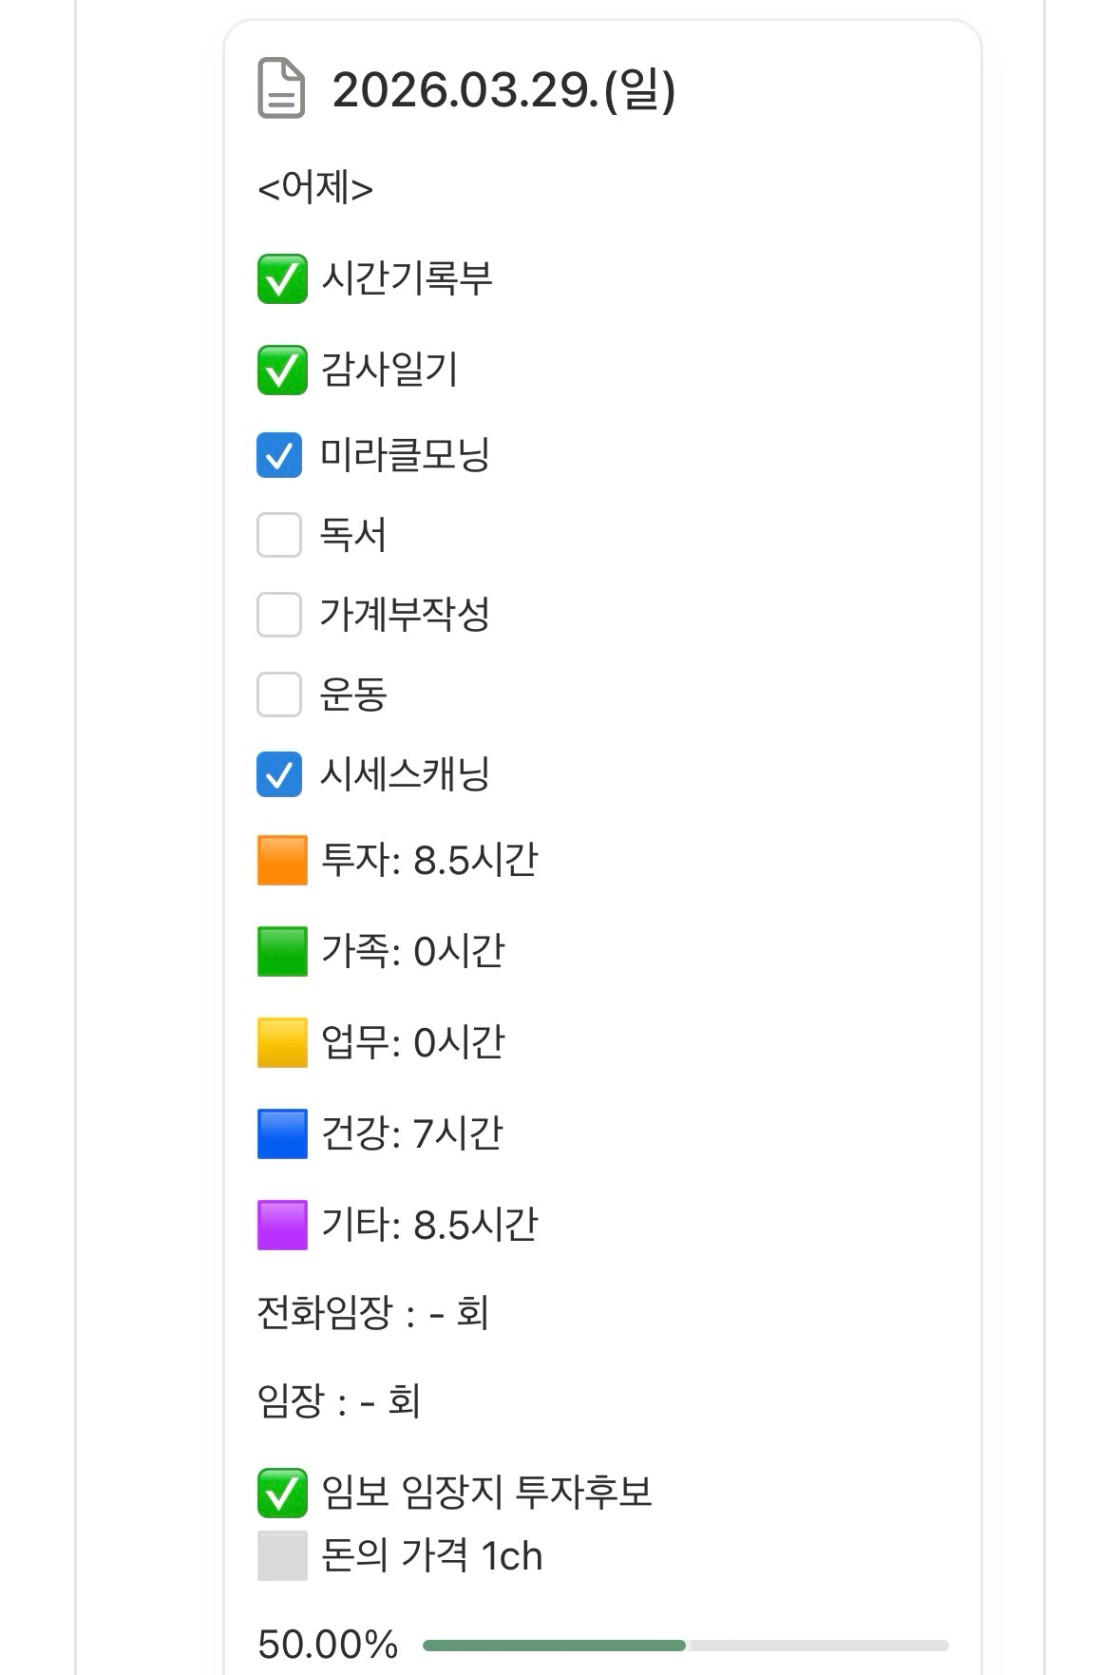The height and width of the screenshot is (1675, 1120).
Task: Click the gray square beside 돈의 가격 1ch
Action: click(x=282, y=1556)
